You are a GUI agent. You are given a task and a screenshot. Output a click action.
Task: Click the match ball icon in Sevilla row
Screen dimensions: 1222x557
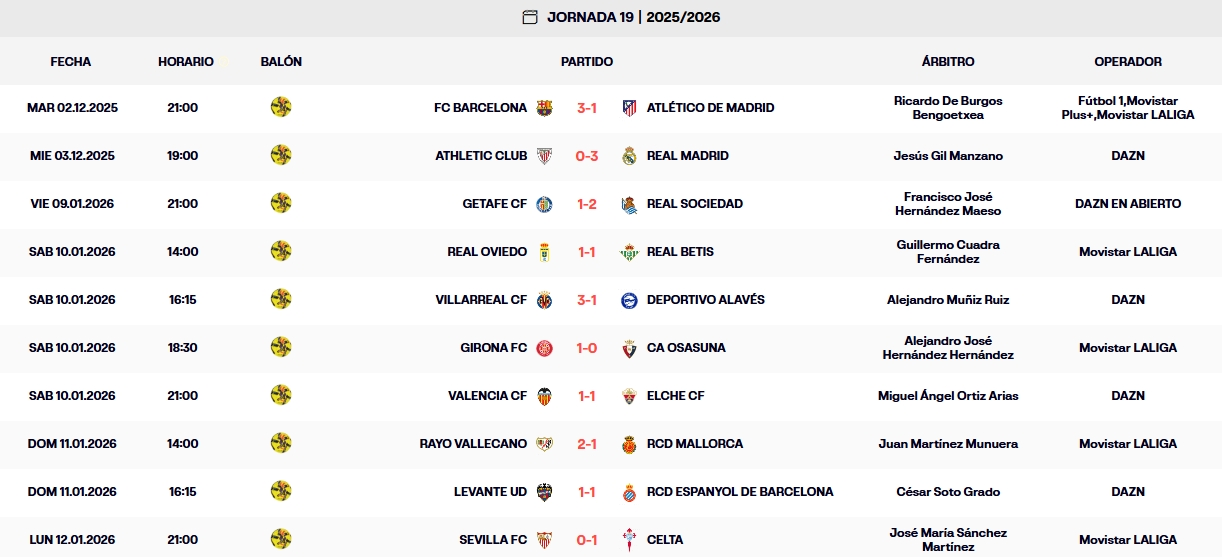click(x=281, y=539)
